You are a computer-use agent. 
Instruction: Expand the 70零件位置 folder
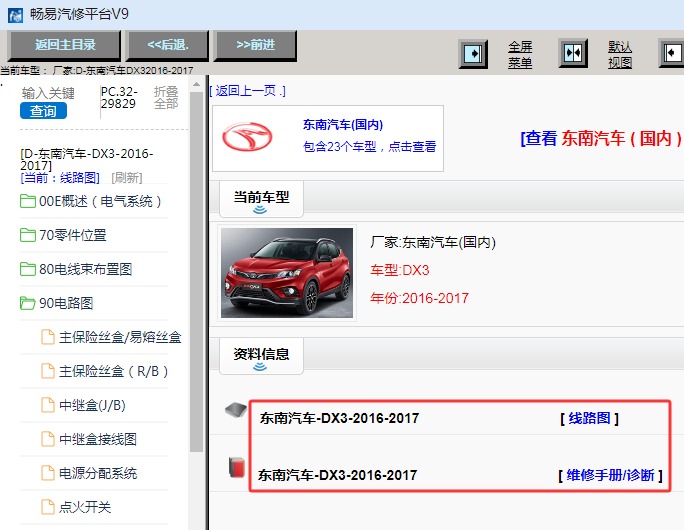coord(73,236)
